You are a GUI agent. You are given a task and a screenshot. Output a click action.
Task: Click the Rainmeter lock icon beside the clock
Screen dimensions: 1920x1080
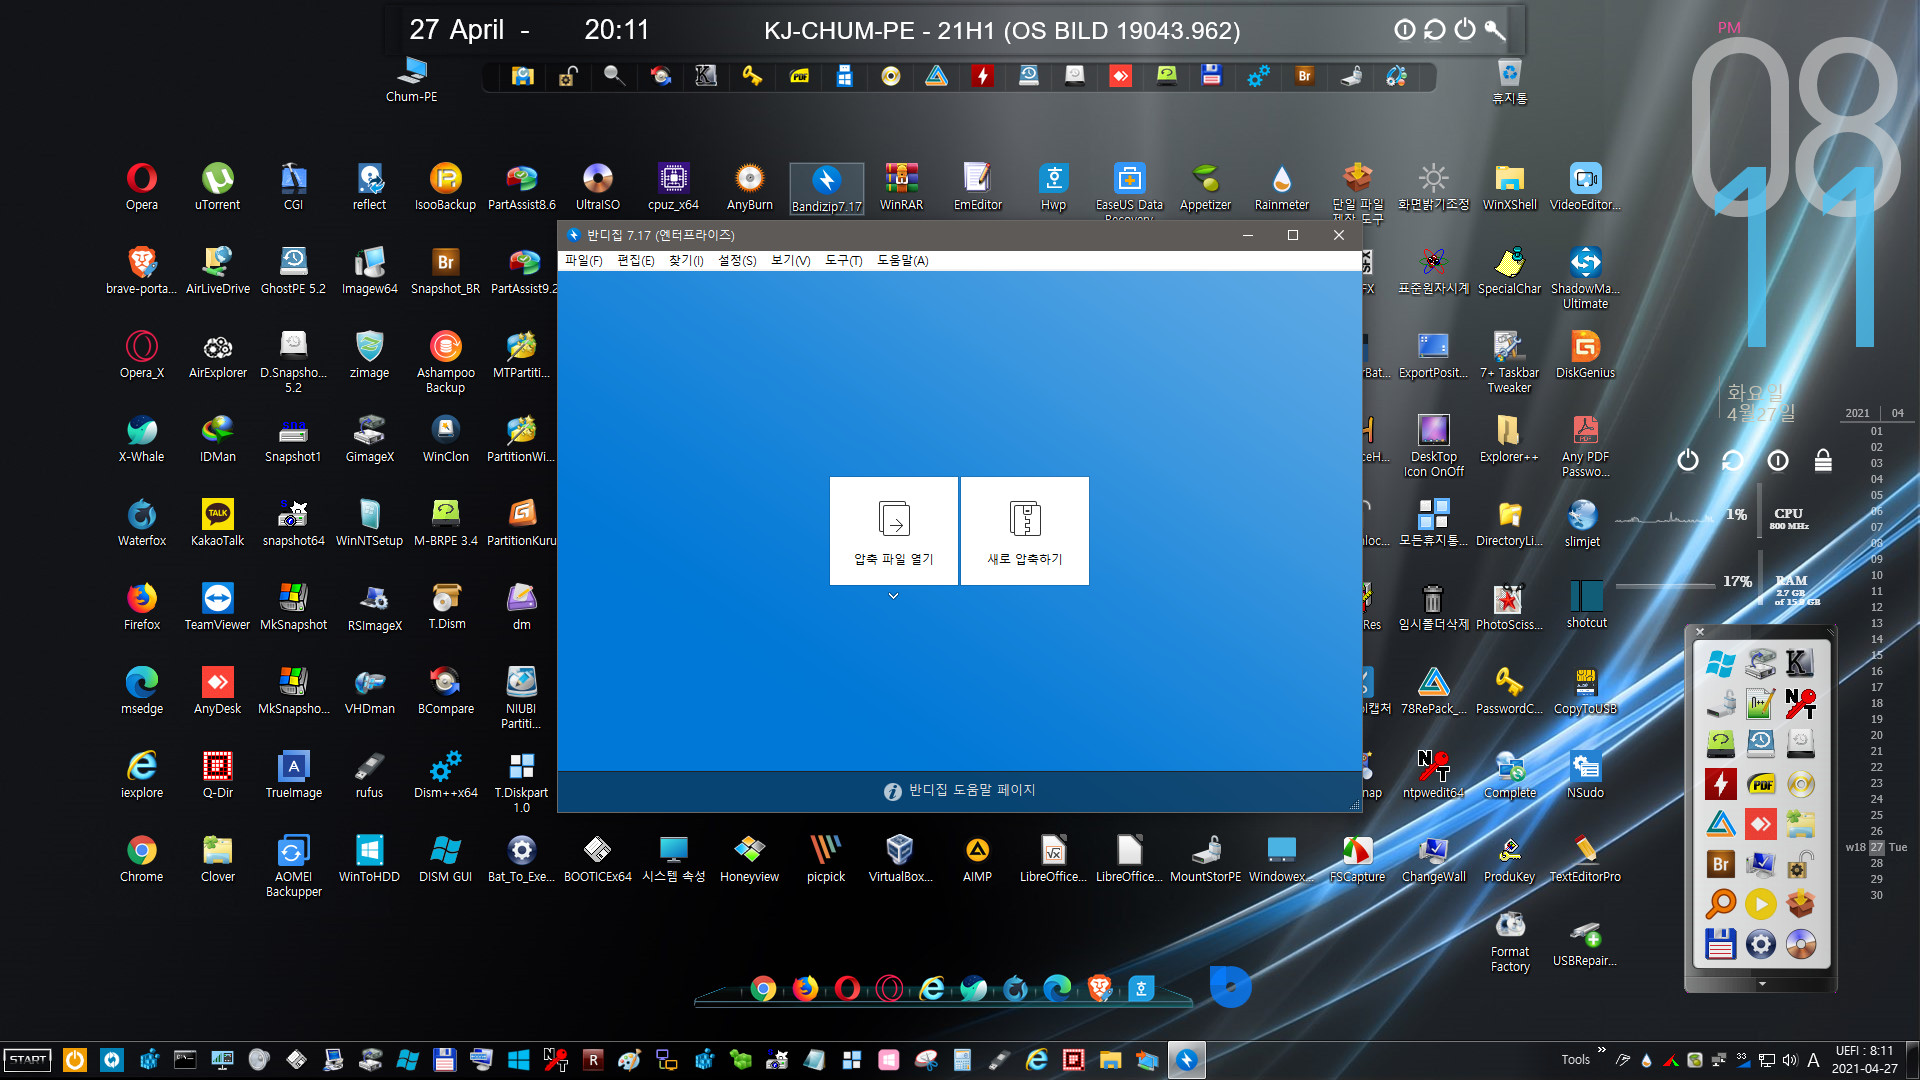tap(1823, 460)
